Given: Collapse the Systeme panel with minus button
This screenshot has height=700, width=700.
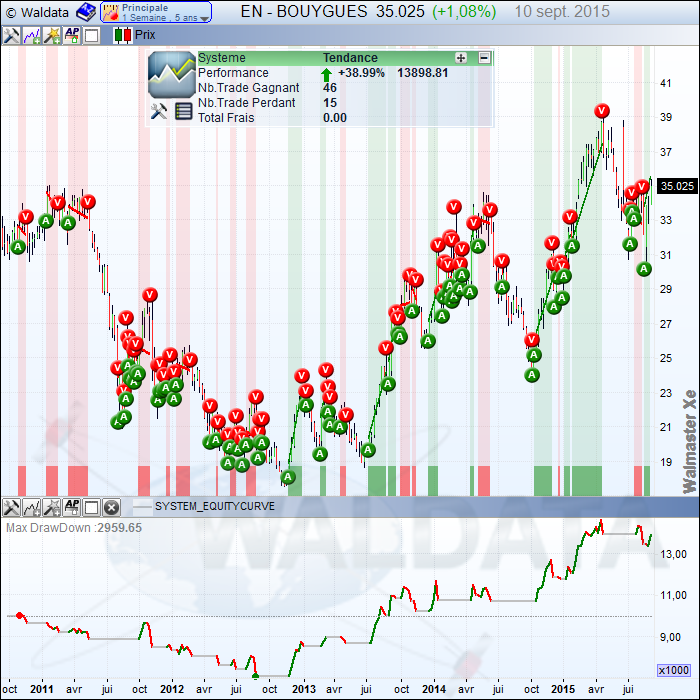Looking at the screenshot, I should 484,58.
